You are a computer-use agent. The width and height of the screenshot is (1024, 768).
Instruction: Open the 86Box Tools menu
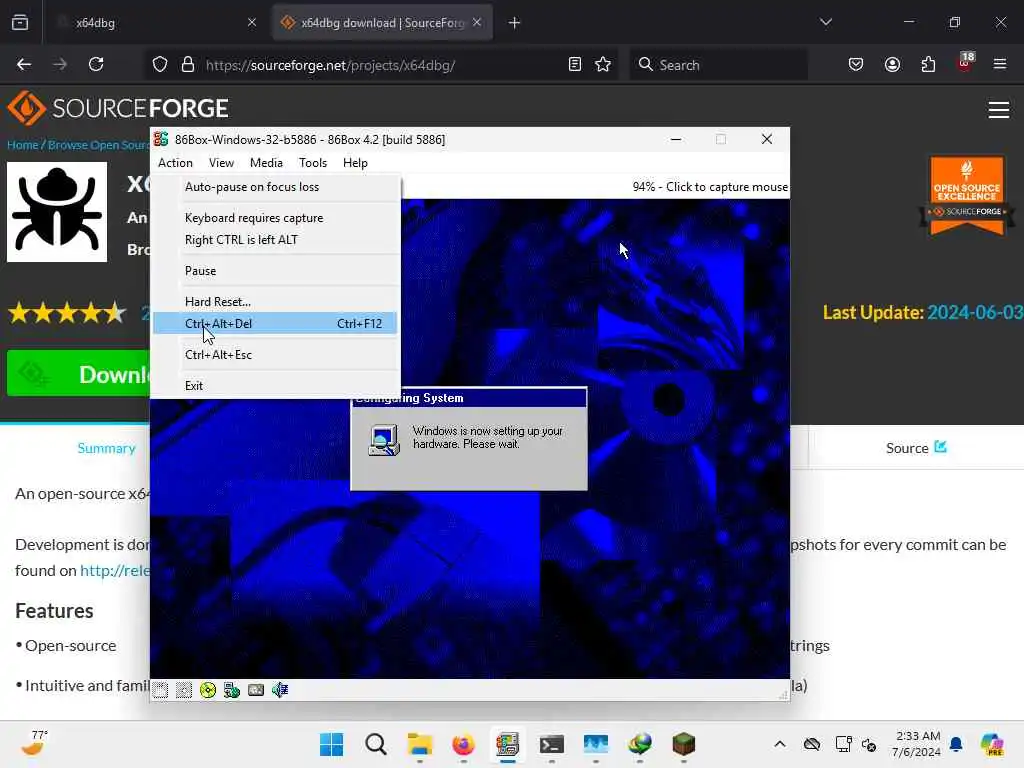[x=313, y=163]
